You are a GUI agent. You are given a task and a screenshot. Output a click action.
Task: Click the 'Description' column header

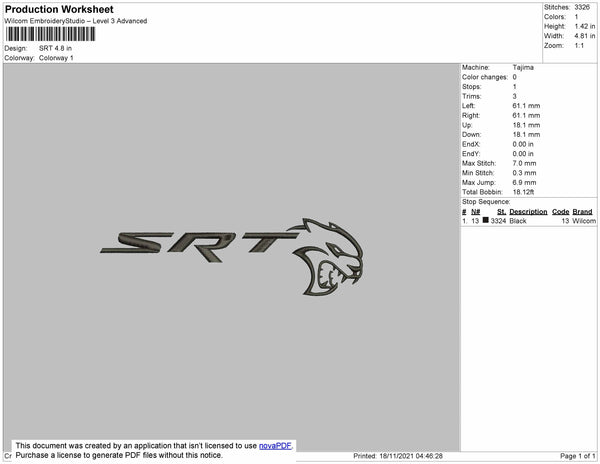528,212
